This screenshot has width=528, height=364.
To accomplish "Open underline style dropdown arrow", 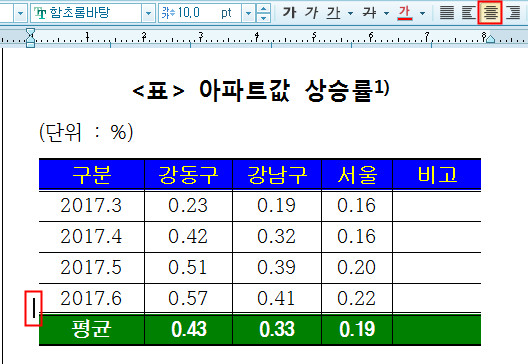I will coord(351,13).
